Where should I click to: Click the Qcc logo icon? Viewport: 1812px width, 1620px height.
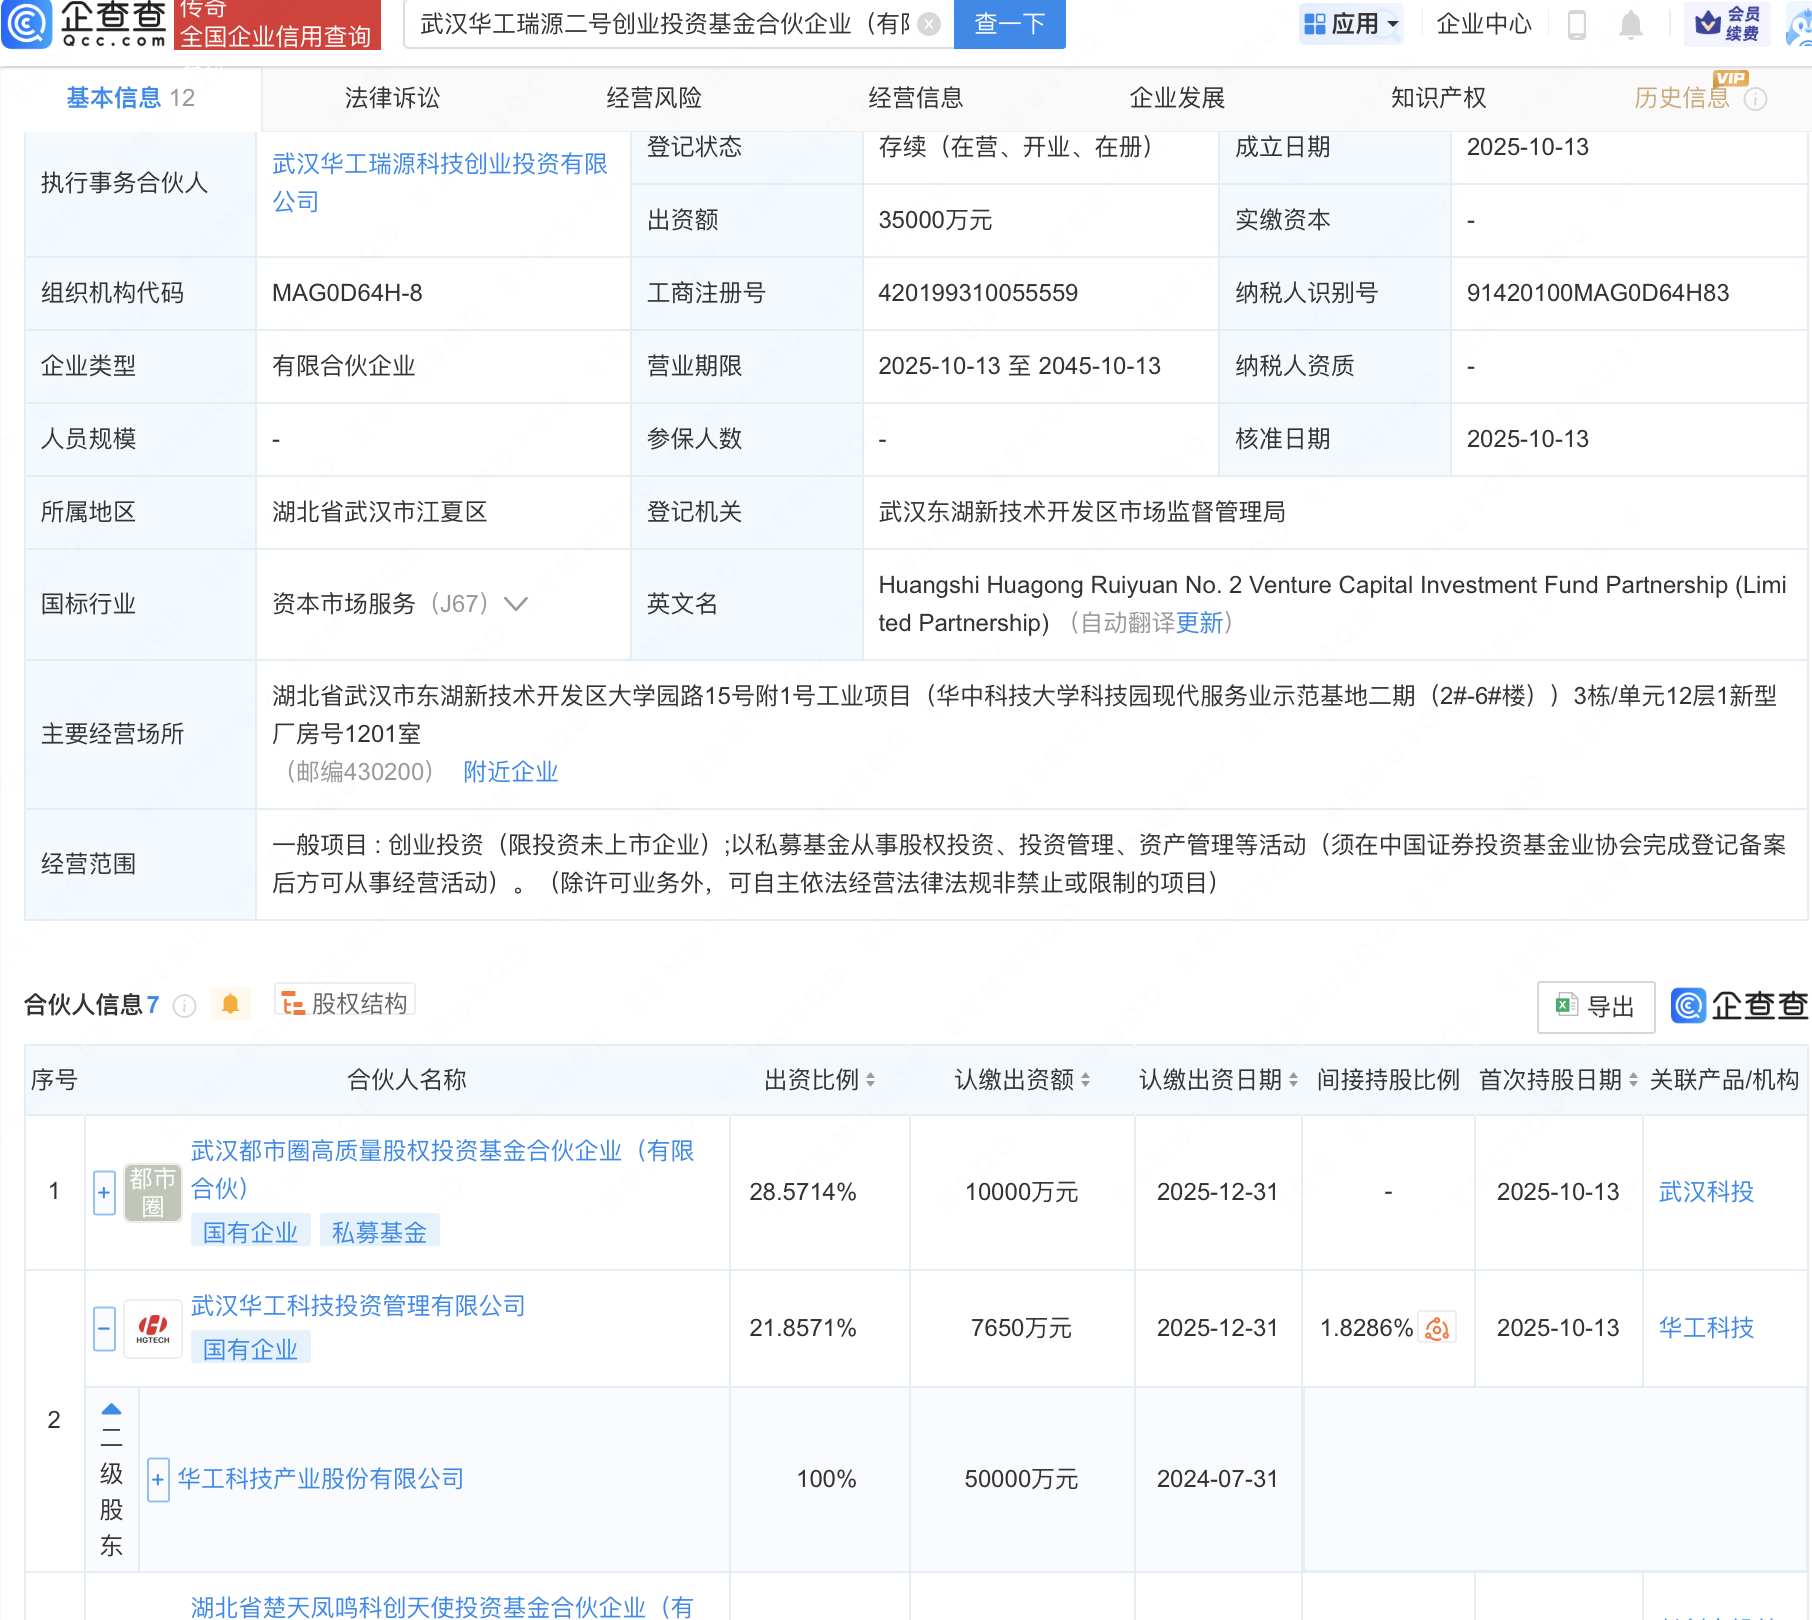[x=27, y=24]
